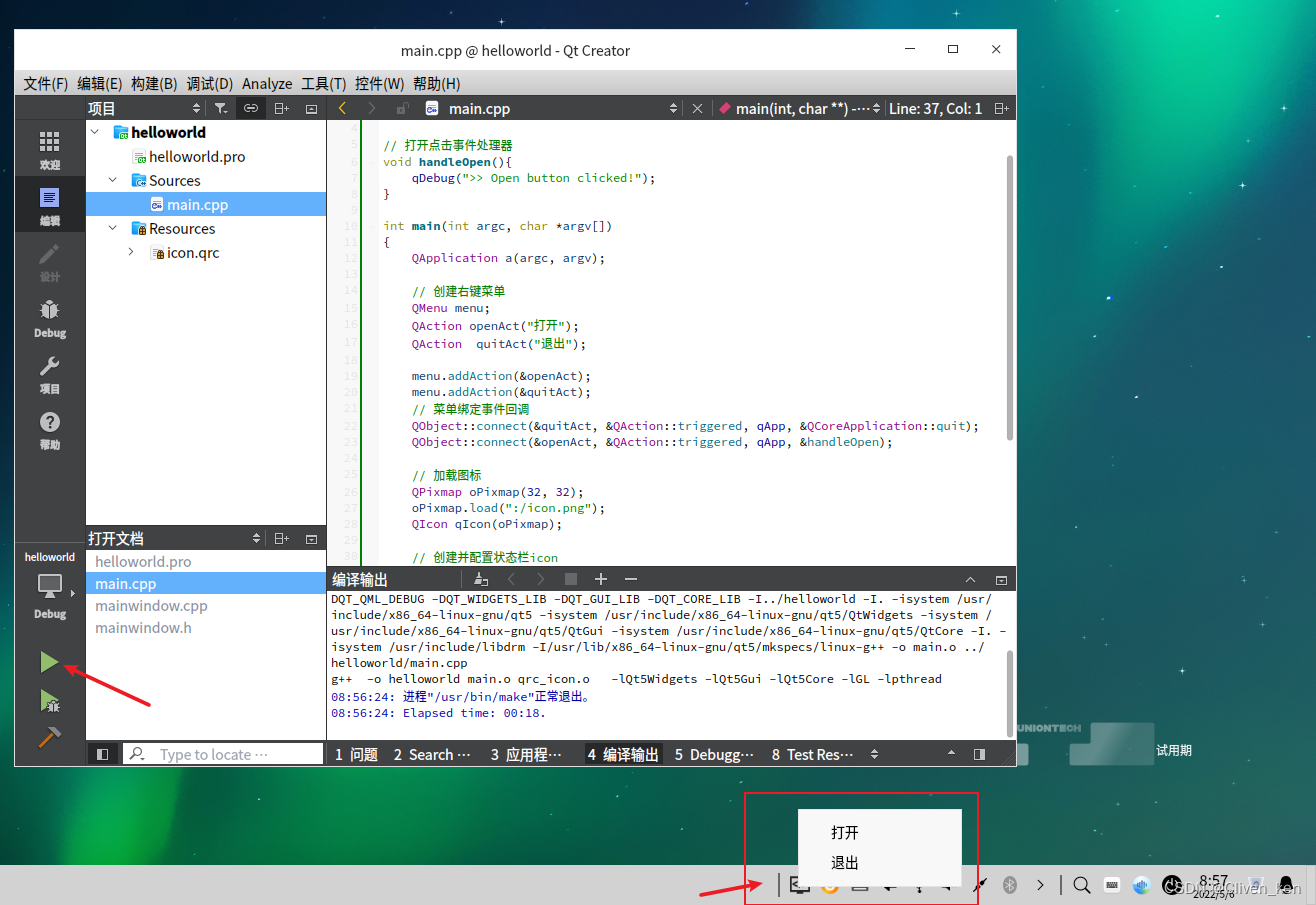Open Design mode (设计)
The width and height of the screenshot is (1316, 905).
(50, 262)
